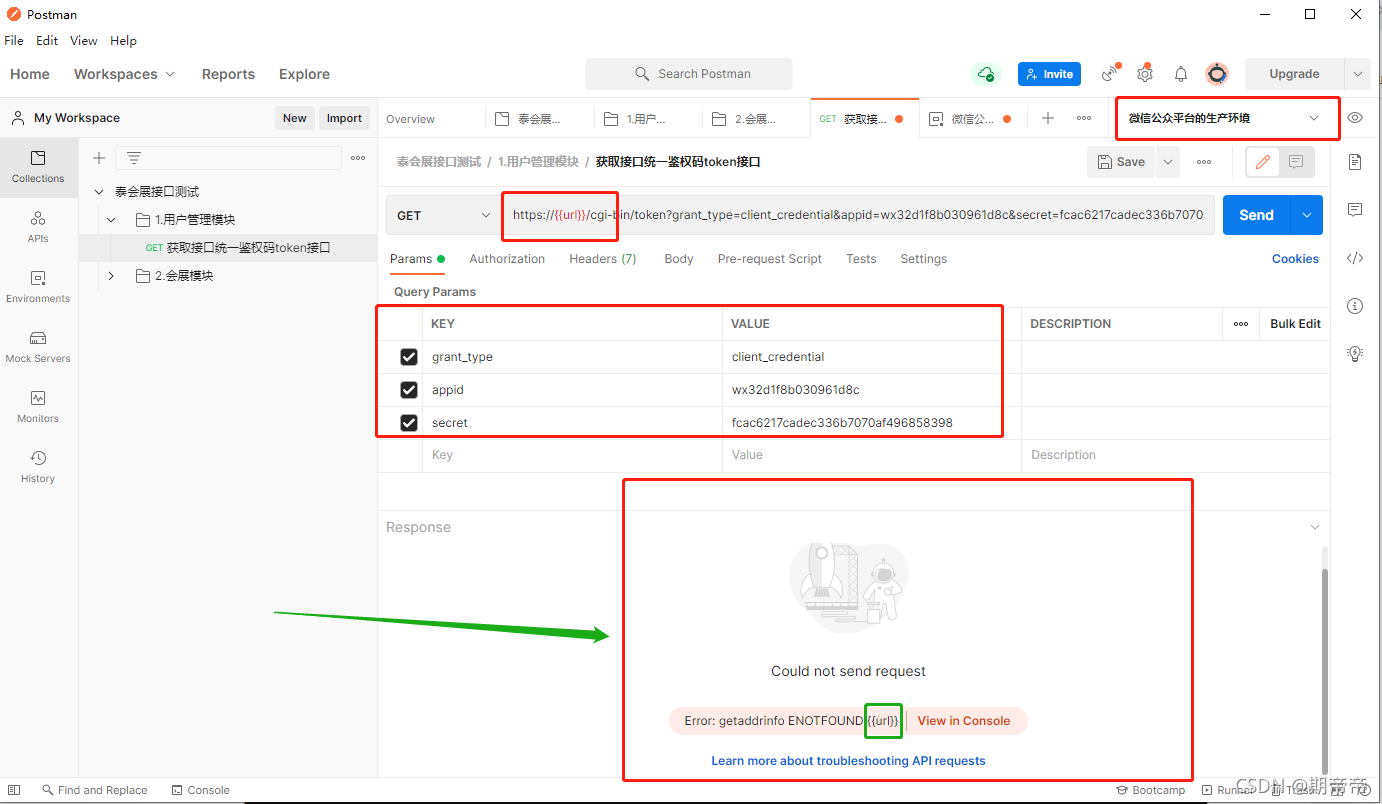
Task: Open the Environments sidebar panel
Action: (38, 287)
